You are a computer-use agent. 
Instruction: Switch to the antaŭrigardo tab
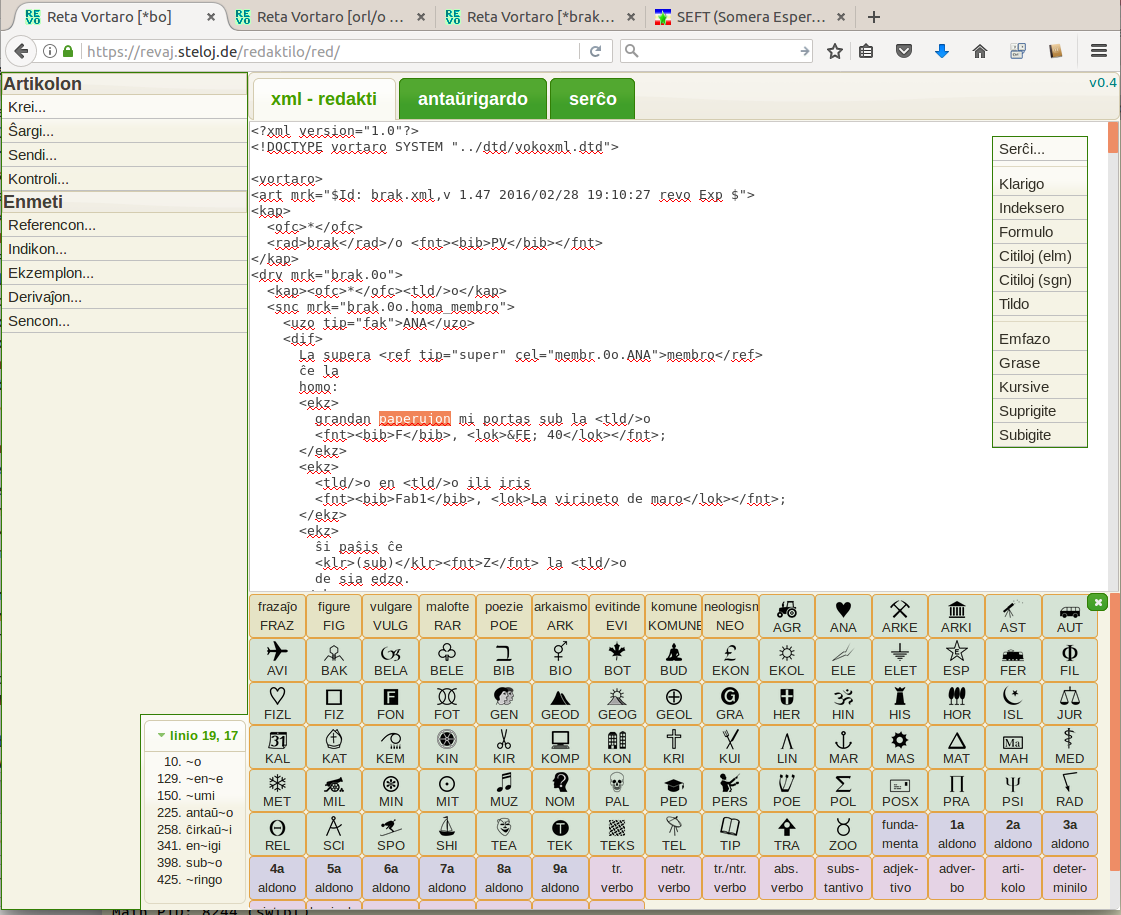coord(472,99)
